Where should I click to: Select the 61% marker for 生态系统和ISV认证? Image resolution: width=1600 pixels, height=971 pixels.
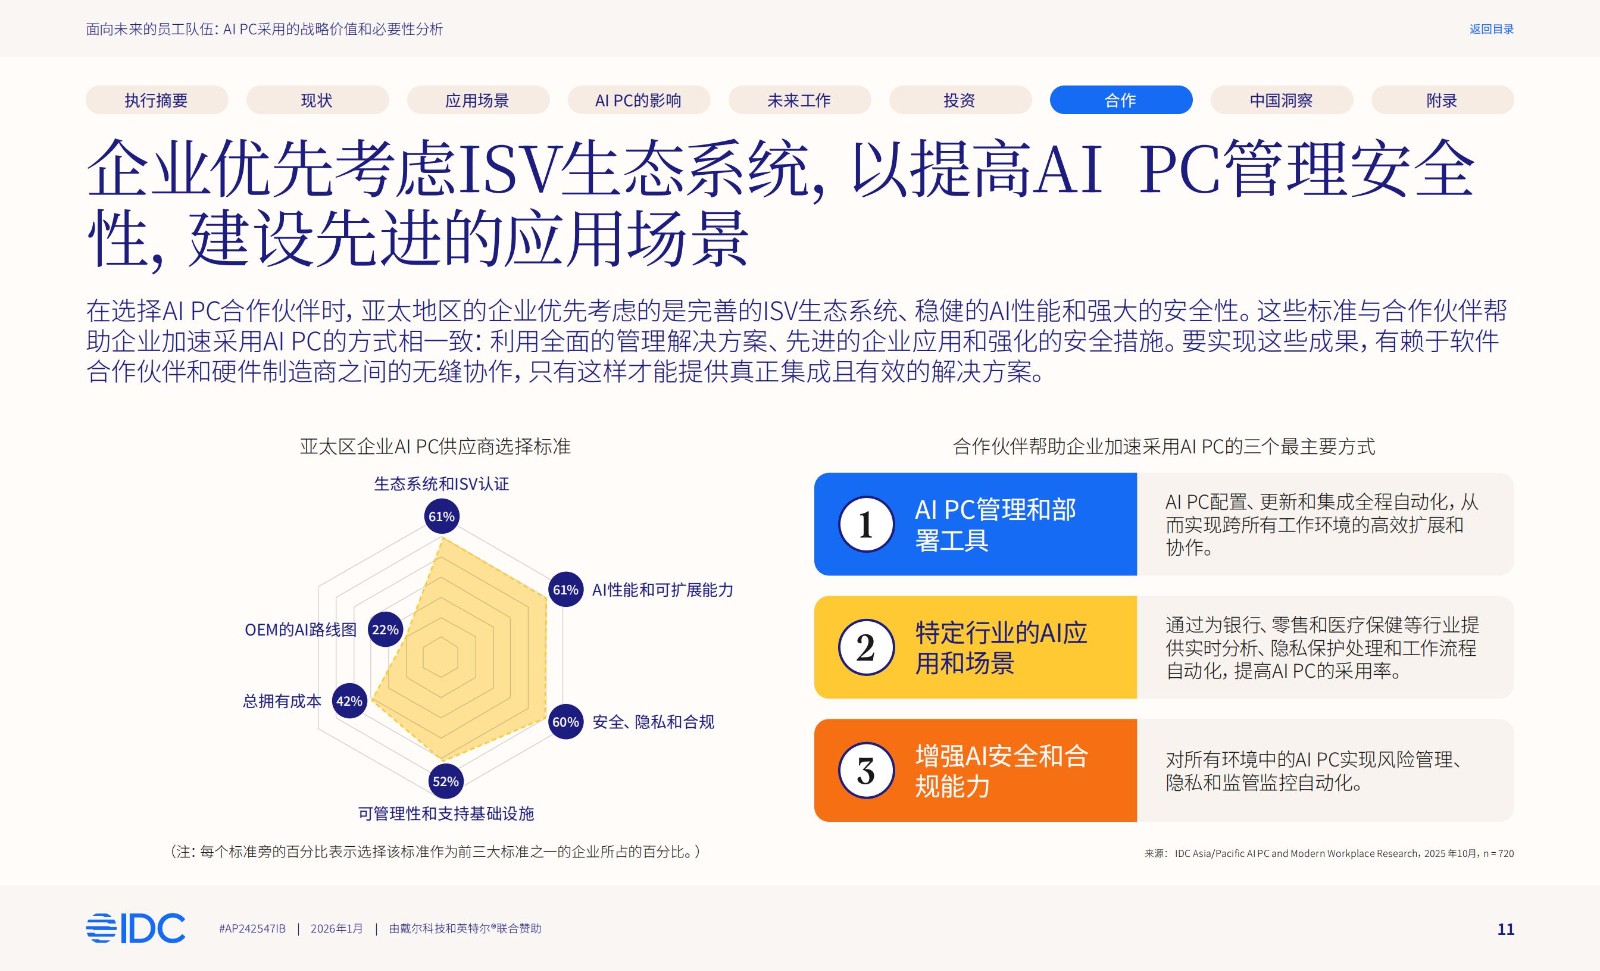(x=441, y=517)
